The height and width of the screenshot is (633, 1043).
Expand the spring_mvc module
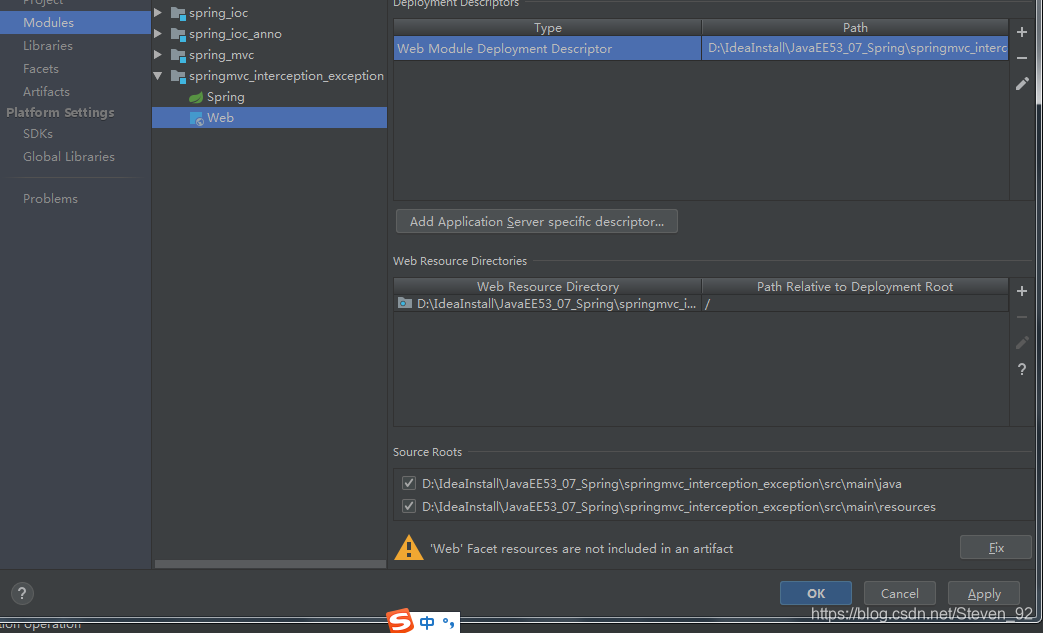pyautogui.click(x=158, y=55)
